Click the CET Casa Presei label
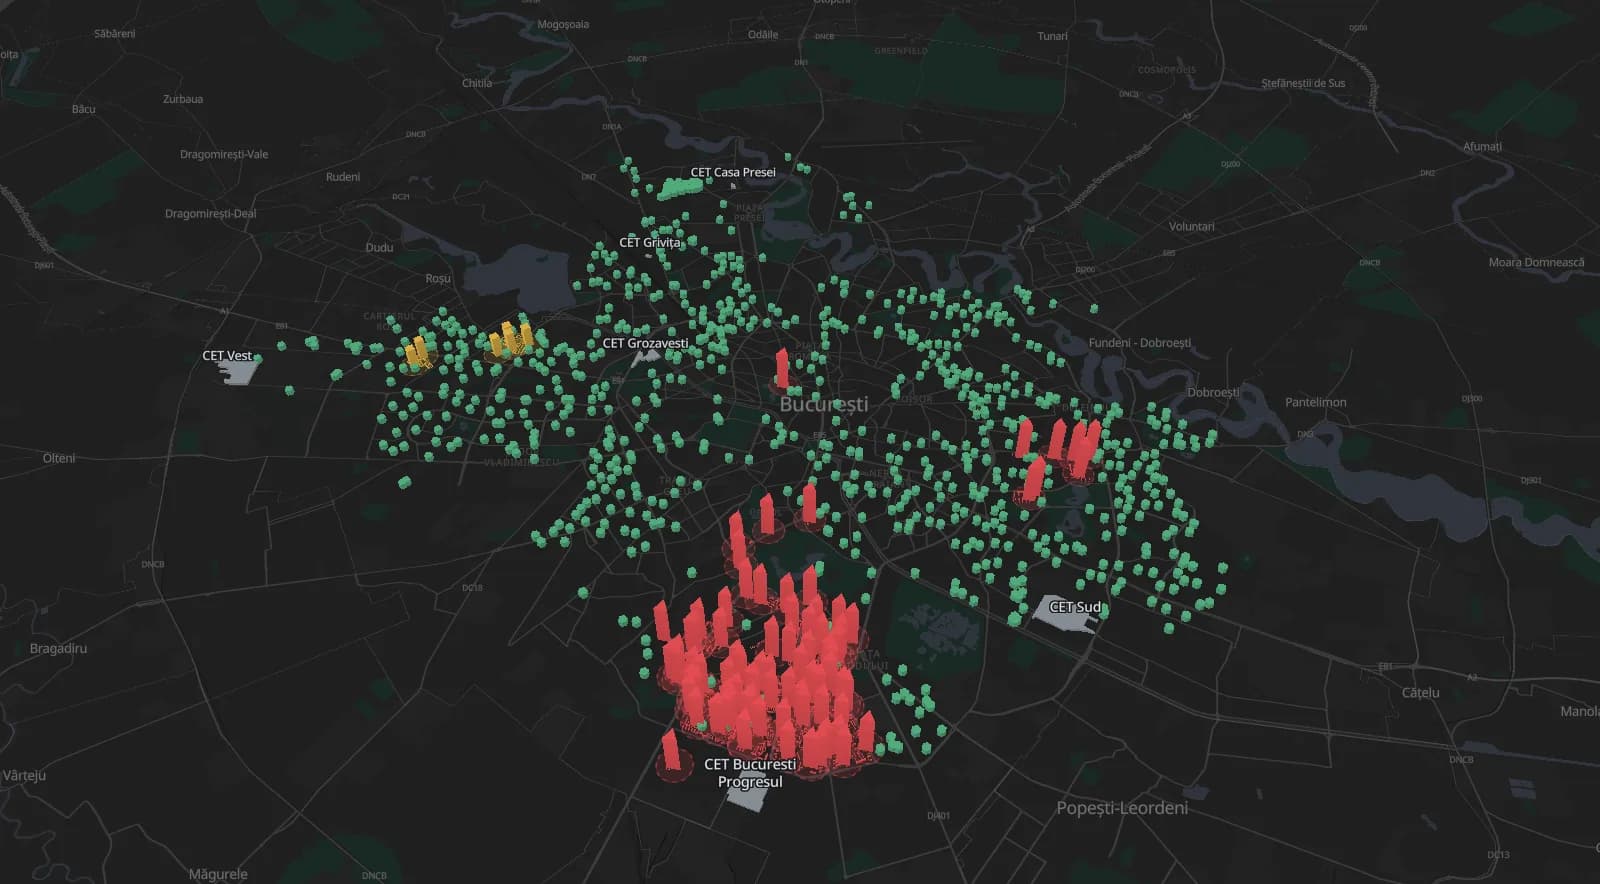The width and height of the screenshot is (1600, 884). 733,172
